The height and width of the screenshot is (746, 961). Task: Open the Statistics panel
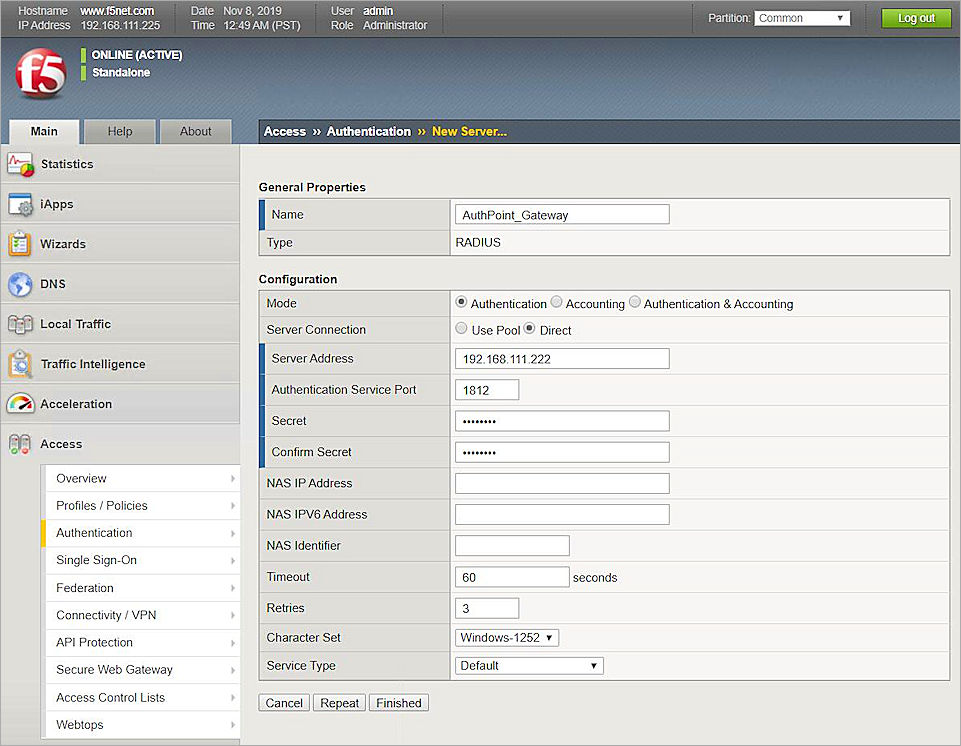click(66, 164)
